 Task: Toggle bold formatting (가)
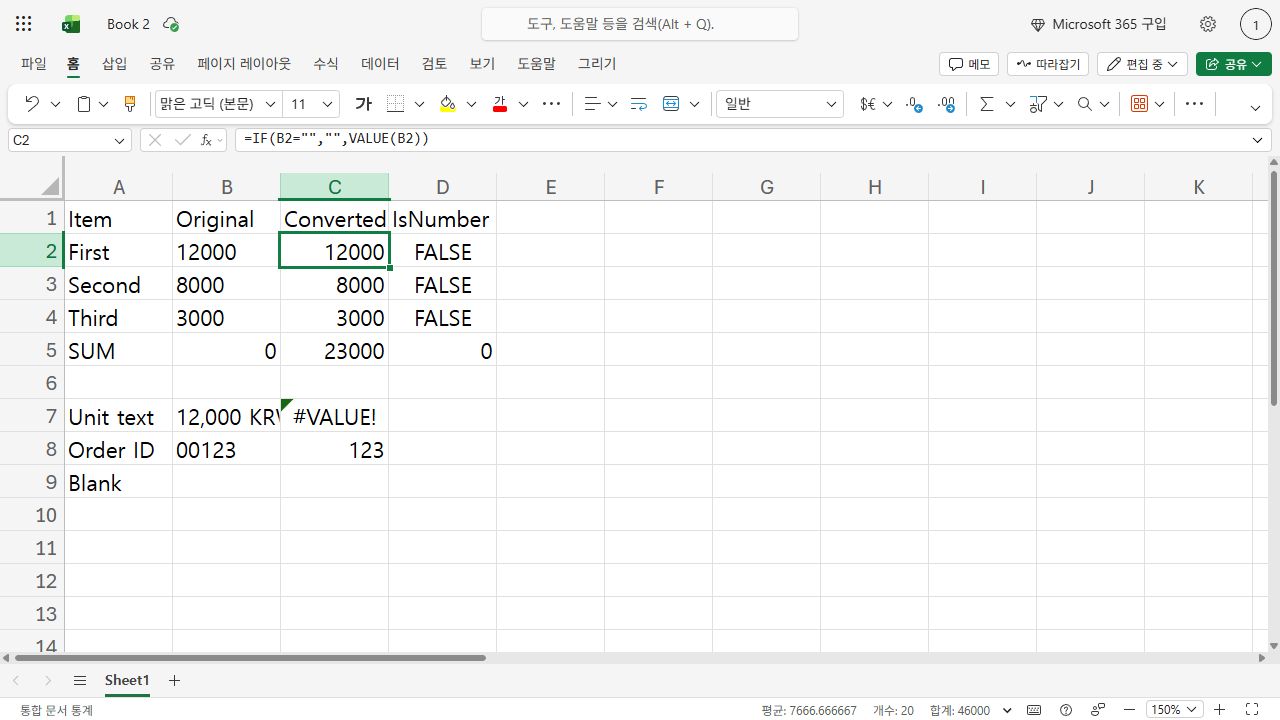(x=364, y=104)
